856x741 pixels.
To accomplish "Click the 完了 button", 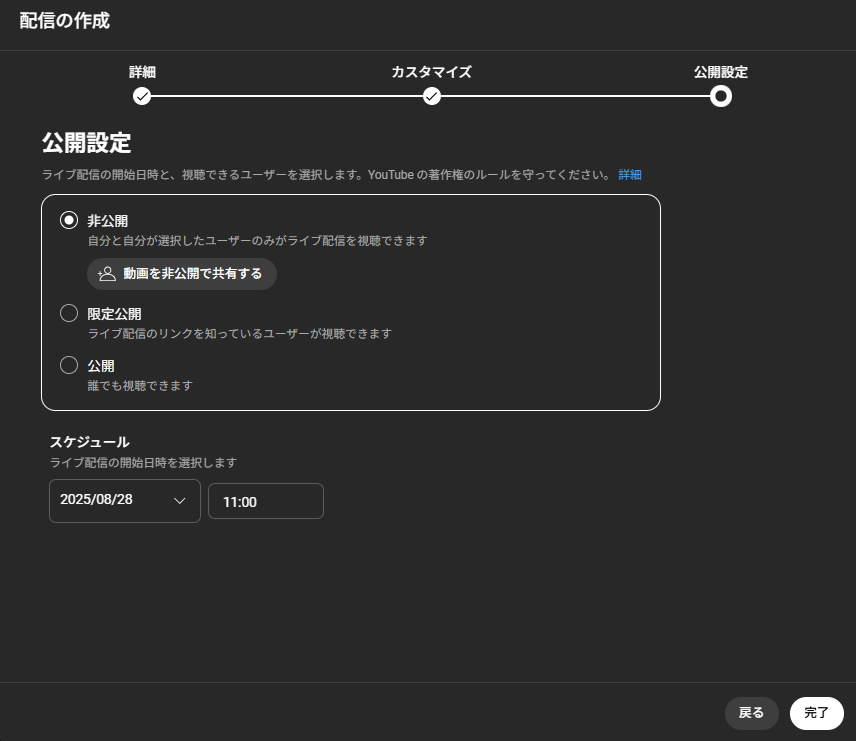I will point(817,713).
